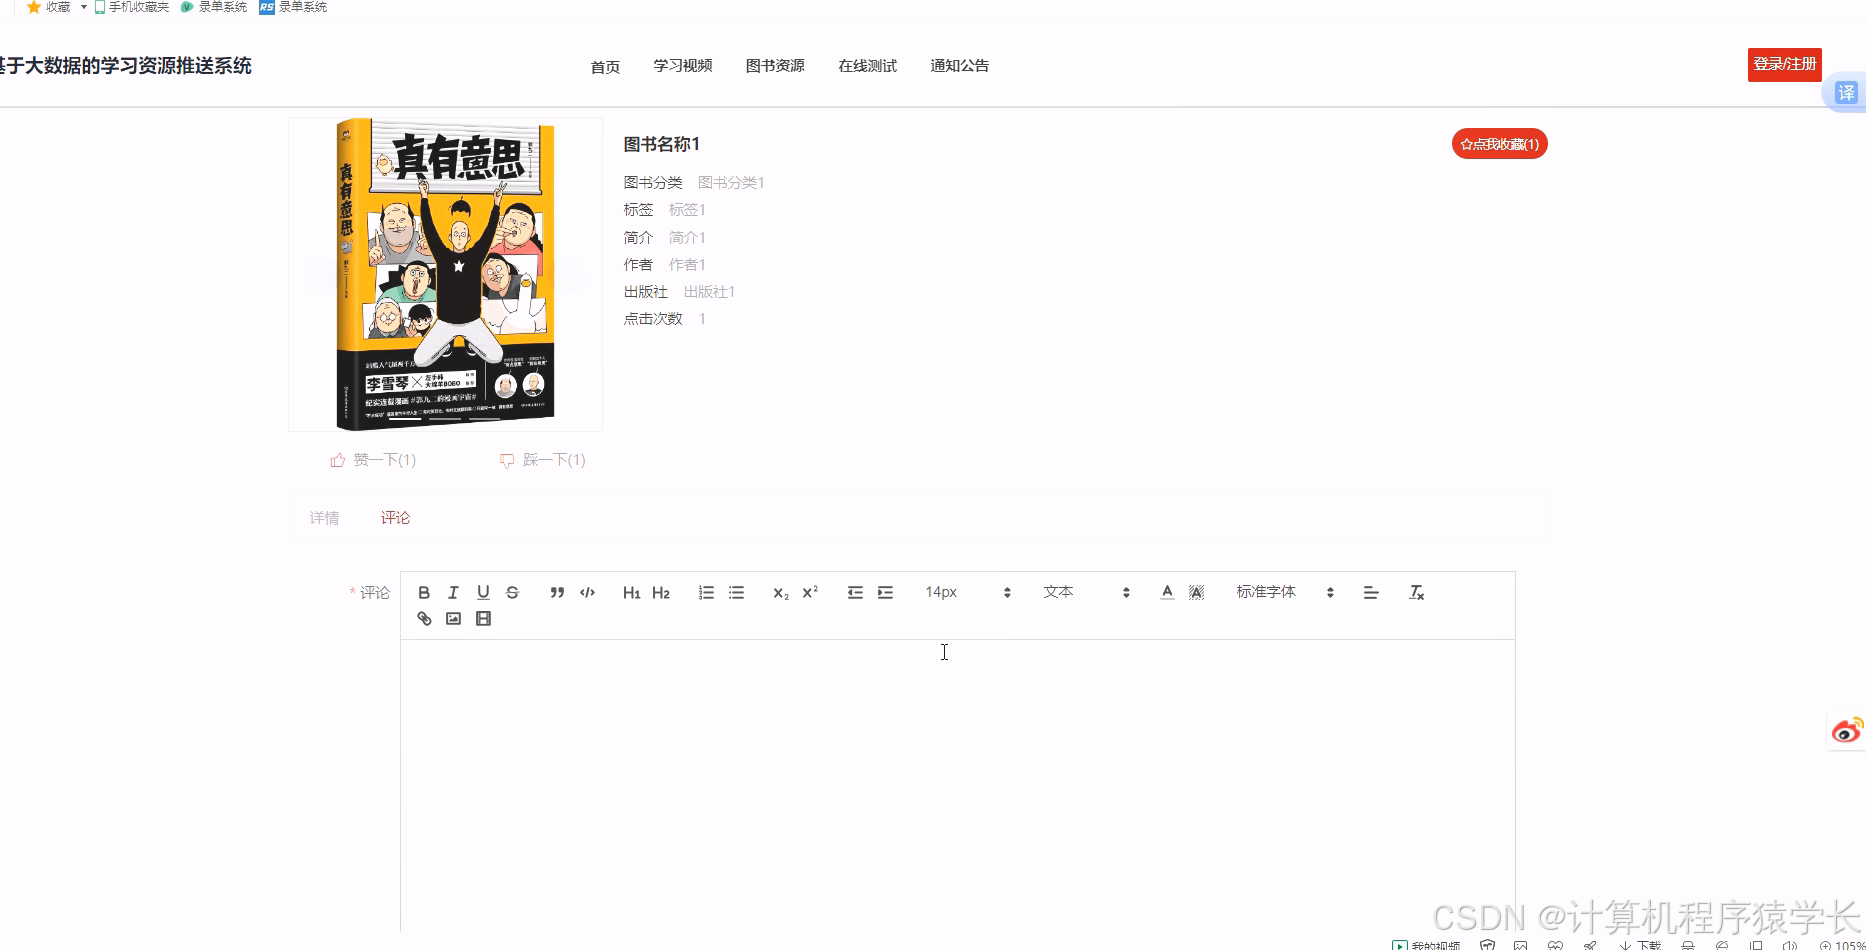Screen dimensions: 1866x950
Task: Click the site title 基于大数据的学习资源推送系统
Action: click(x=125, y=66)
